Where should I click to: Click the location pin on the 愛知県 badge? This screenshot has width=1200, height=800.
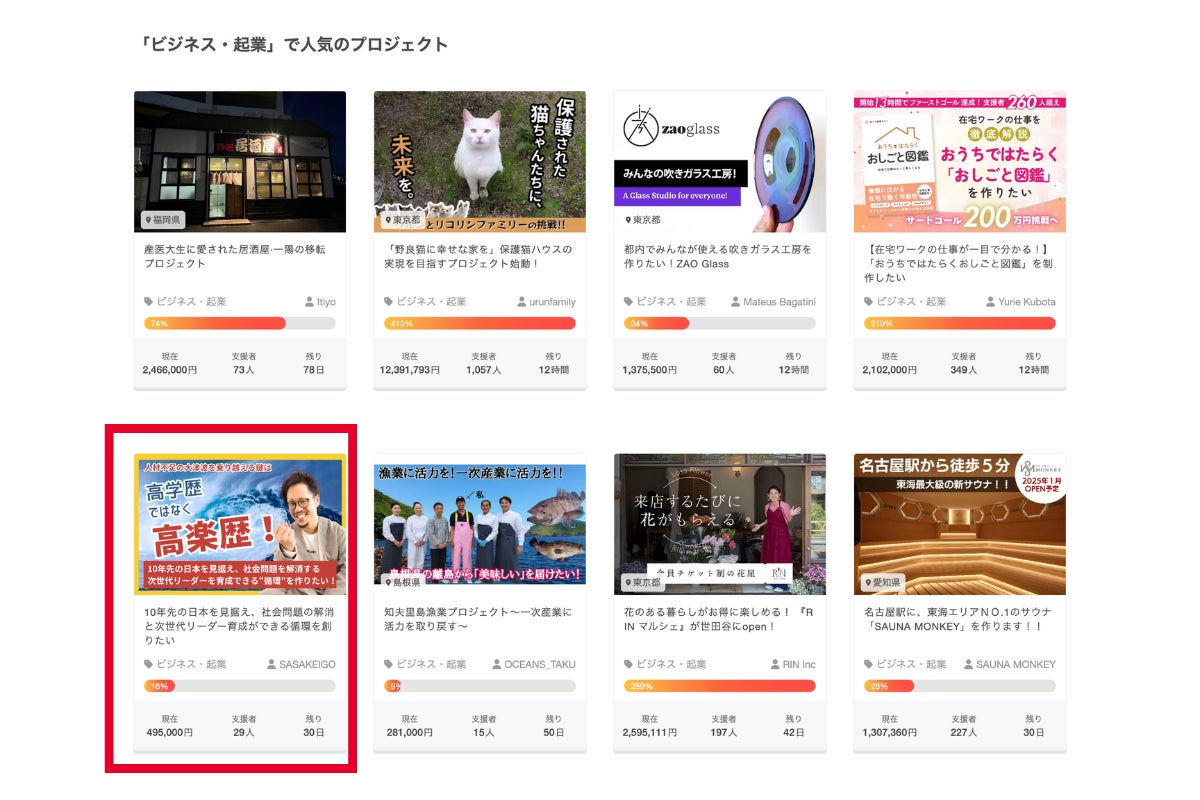point(868,582)
